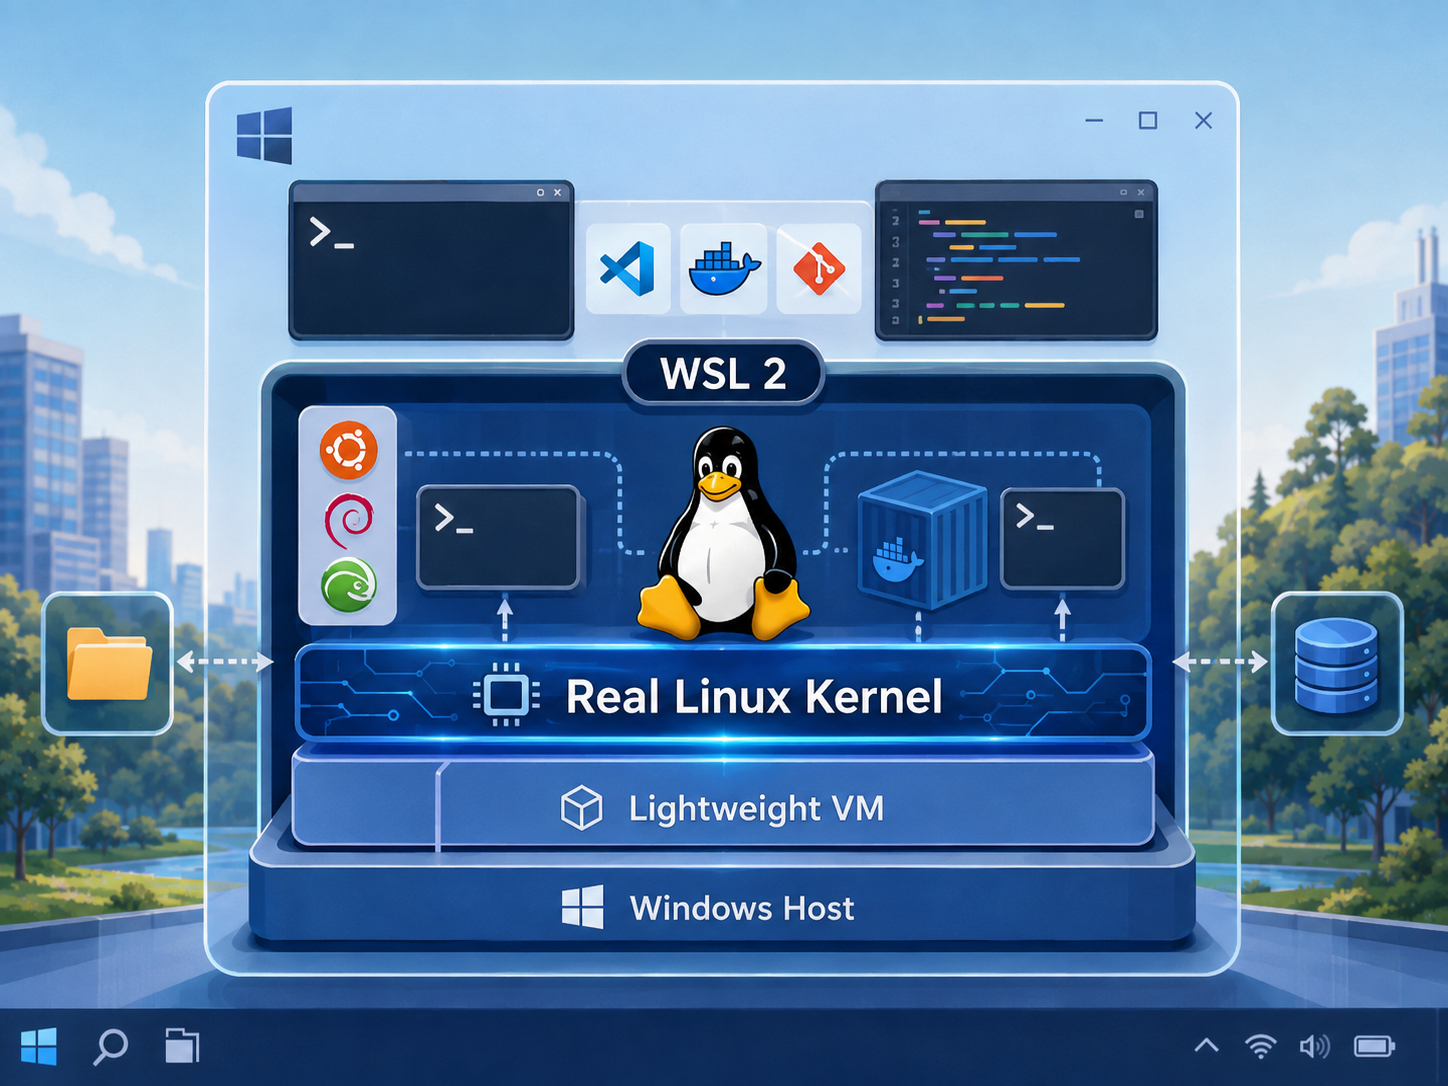1448x1086 pixels.
Task: Open the Git icon tile
Action: 819,268
